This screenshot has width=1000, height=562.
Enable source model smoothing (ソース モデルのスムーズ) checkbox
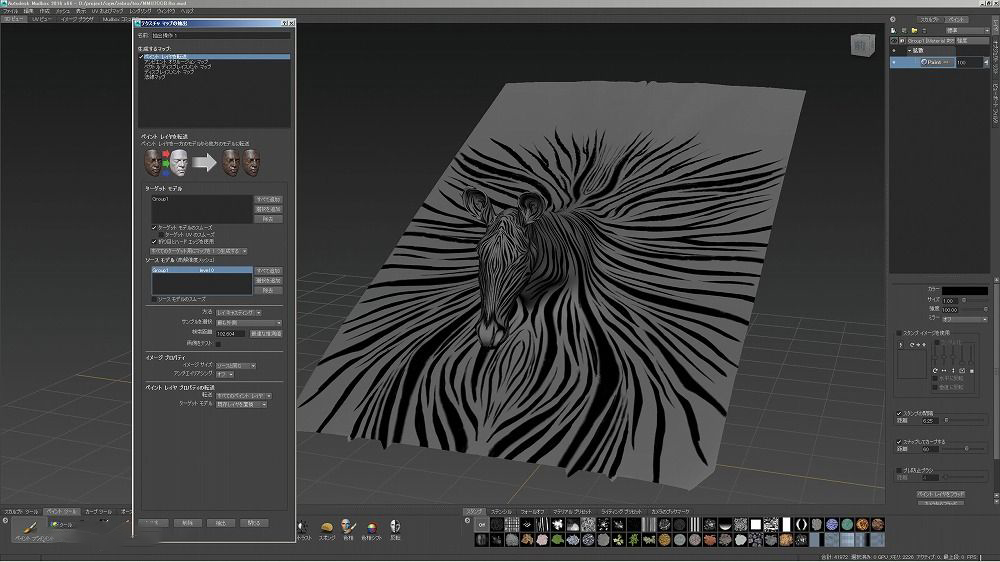coord(154,299)
